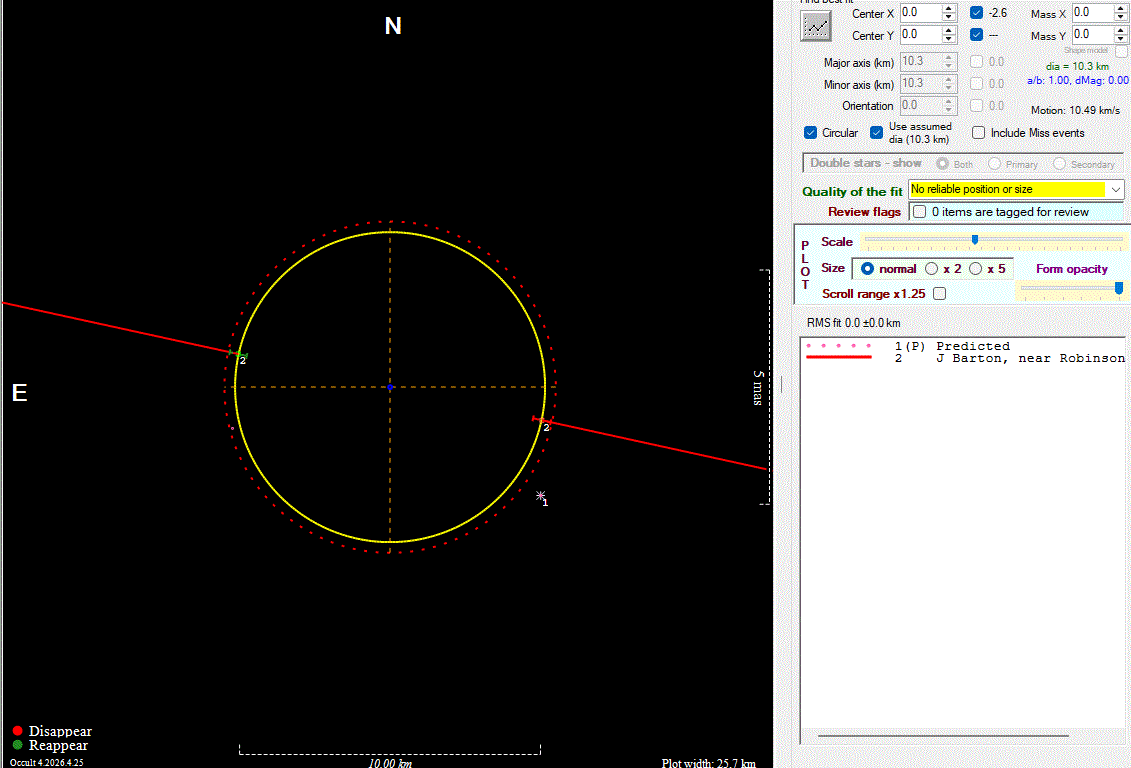Viewport: 1131px width, 768px height.
Task: Click the Minor axis (km) field
Action: point(921,84)
